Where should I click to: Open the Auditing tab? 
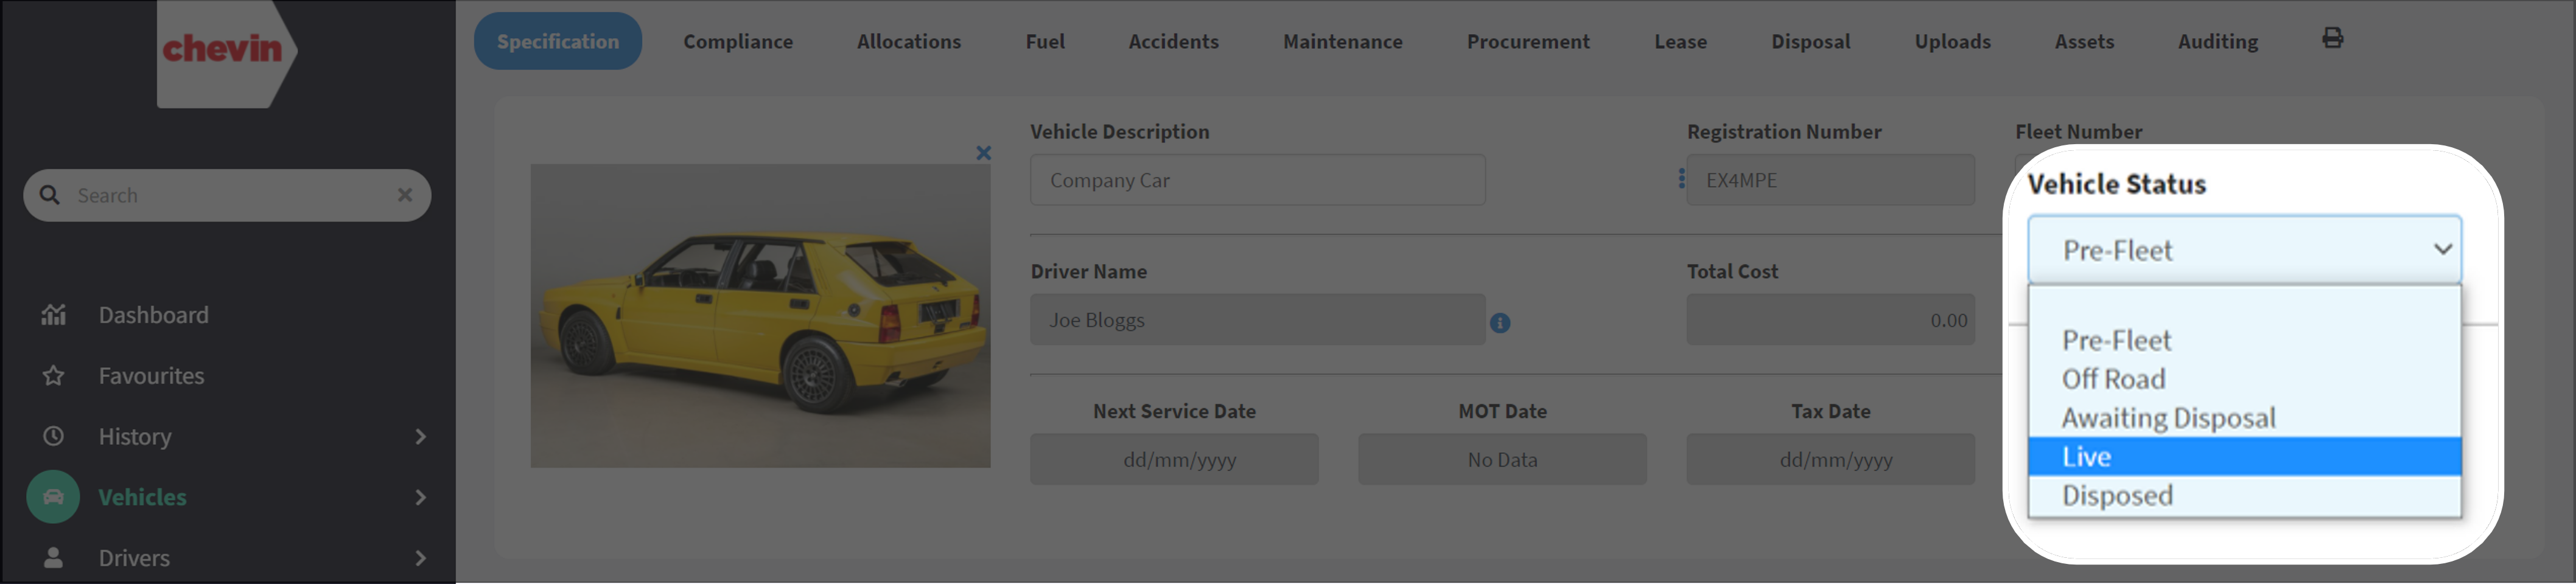point(2218,41)
